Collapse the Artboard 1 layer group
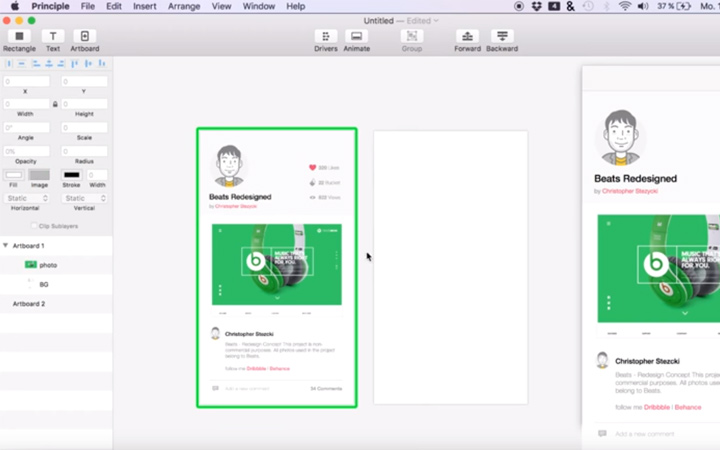 [x=5, y=245]
